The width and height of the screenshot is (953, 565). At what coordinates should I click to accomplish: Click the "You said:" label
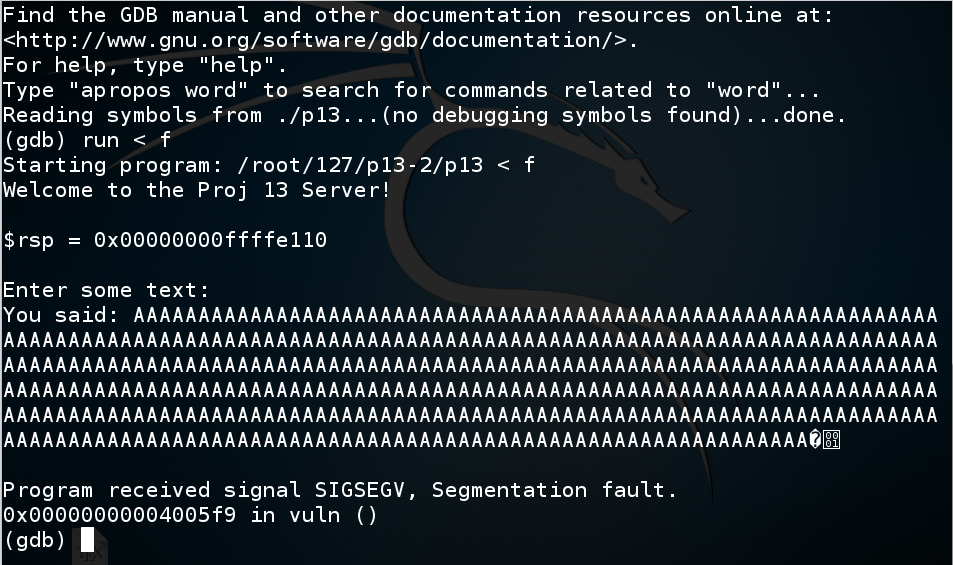62,315
